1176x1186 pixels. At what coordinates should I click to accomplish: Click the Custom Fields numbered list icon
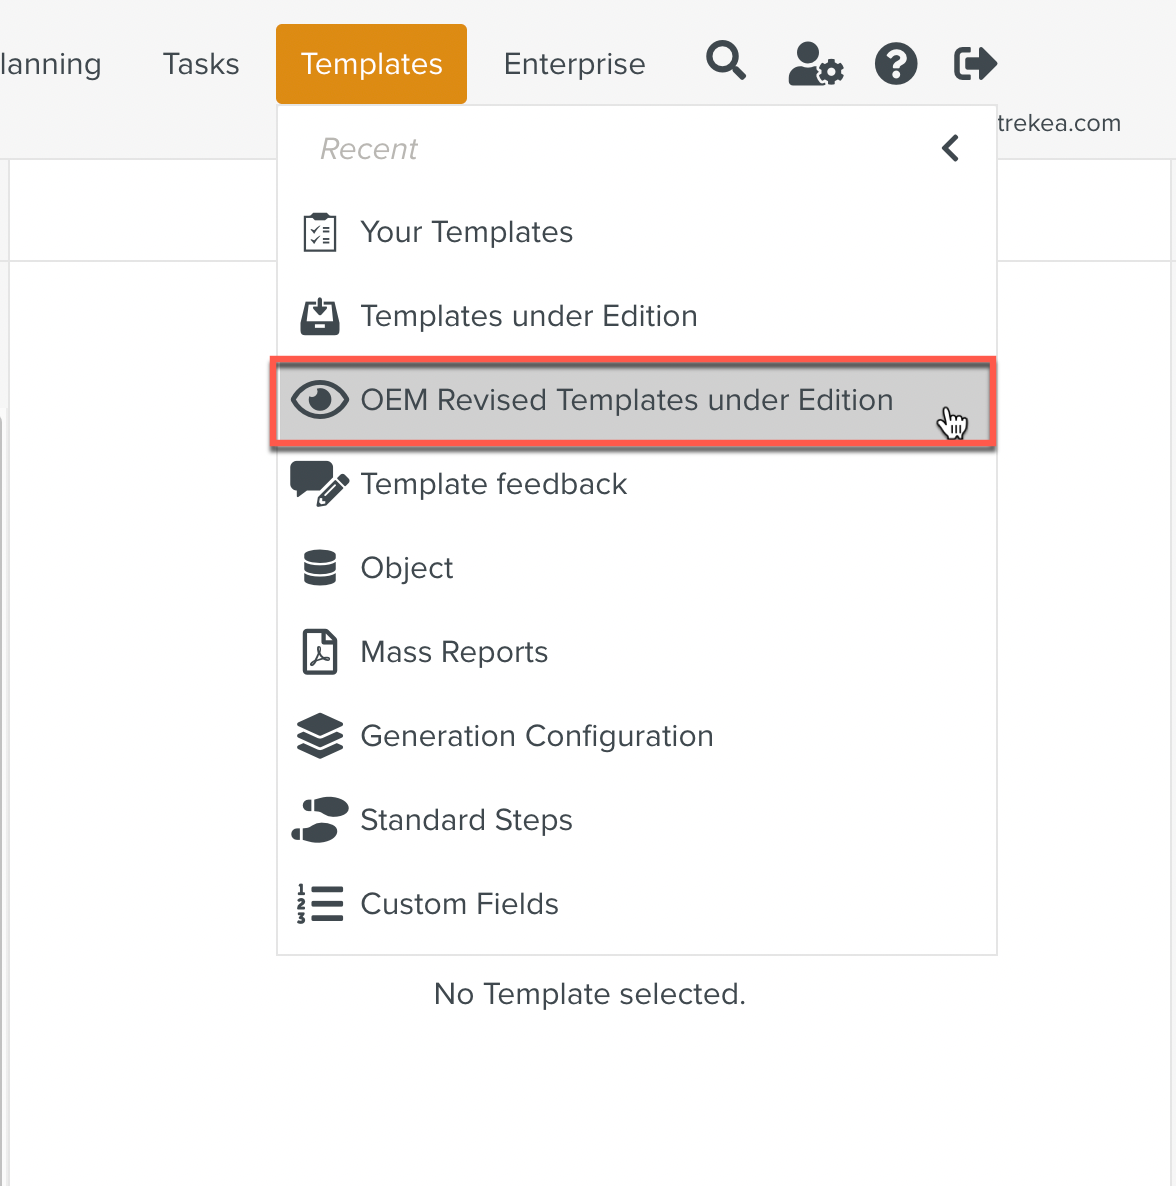click(320, 904)
